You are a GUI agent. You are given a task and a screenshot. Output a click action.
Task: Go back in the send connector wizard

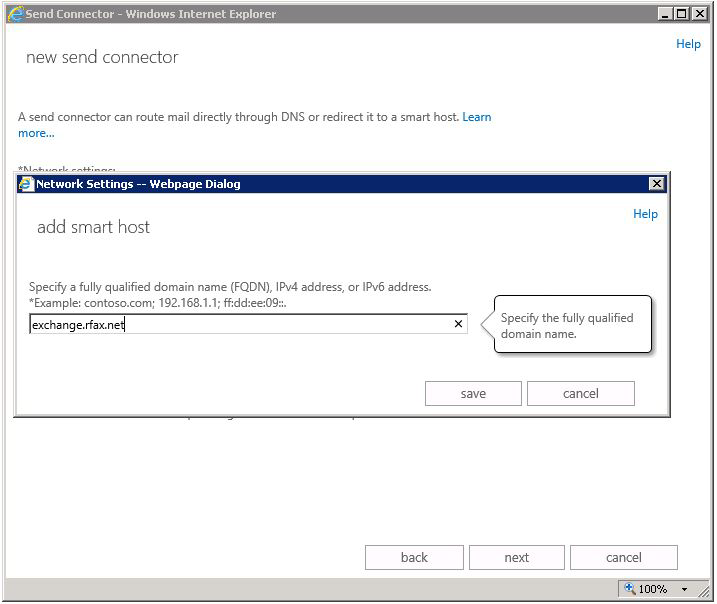[414, 558]
